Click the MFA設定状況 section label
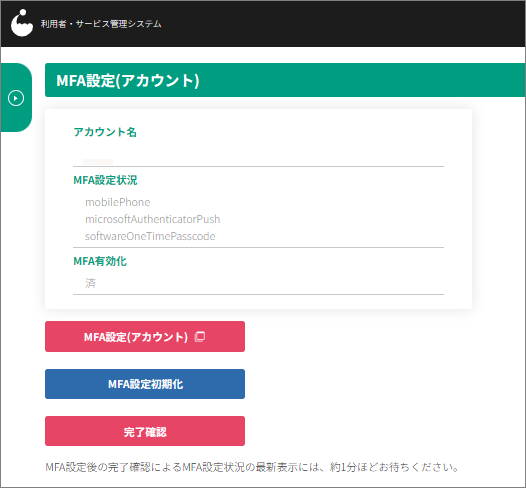This screenshot has width=526, height=488. click(x=105, y=180)
